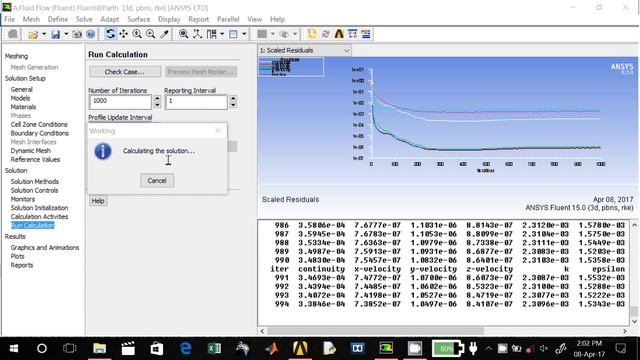Open Windows Start menu
Viewport: 640px width, 360px height.
pyautogui.click(x=13, y=348)
